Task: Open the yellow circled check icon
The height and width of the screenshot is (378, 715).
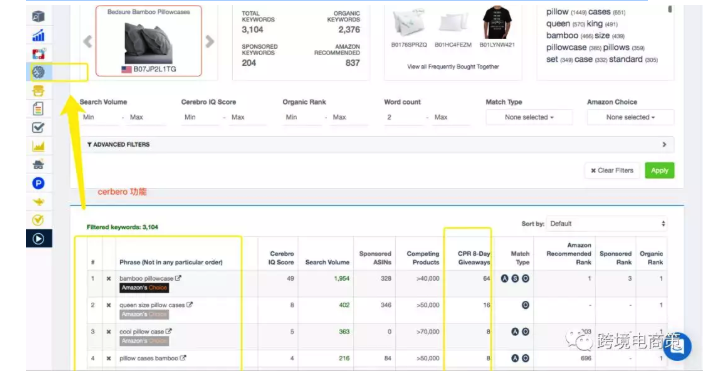Action: pos(38,220)
